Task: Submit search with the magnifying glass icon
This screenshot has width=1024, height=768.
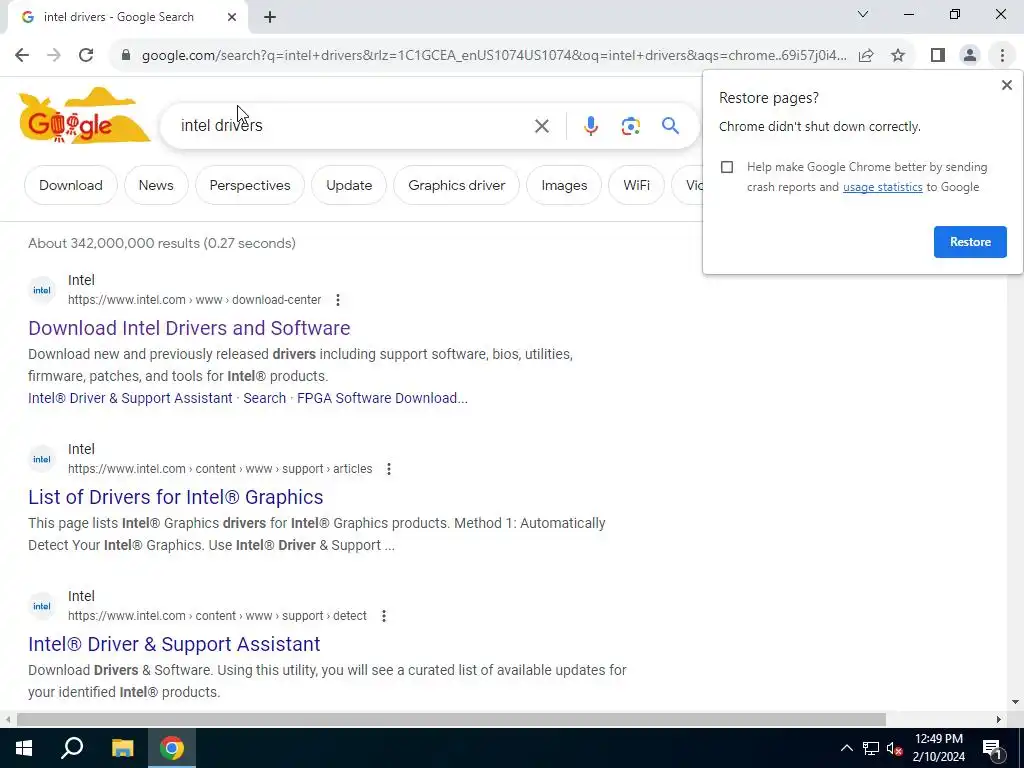Action: pos(670,125)
